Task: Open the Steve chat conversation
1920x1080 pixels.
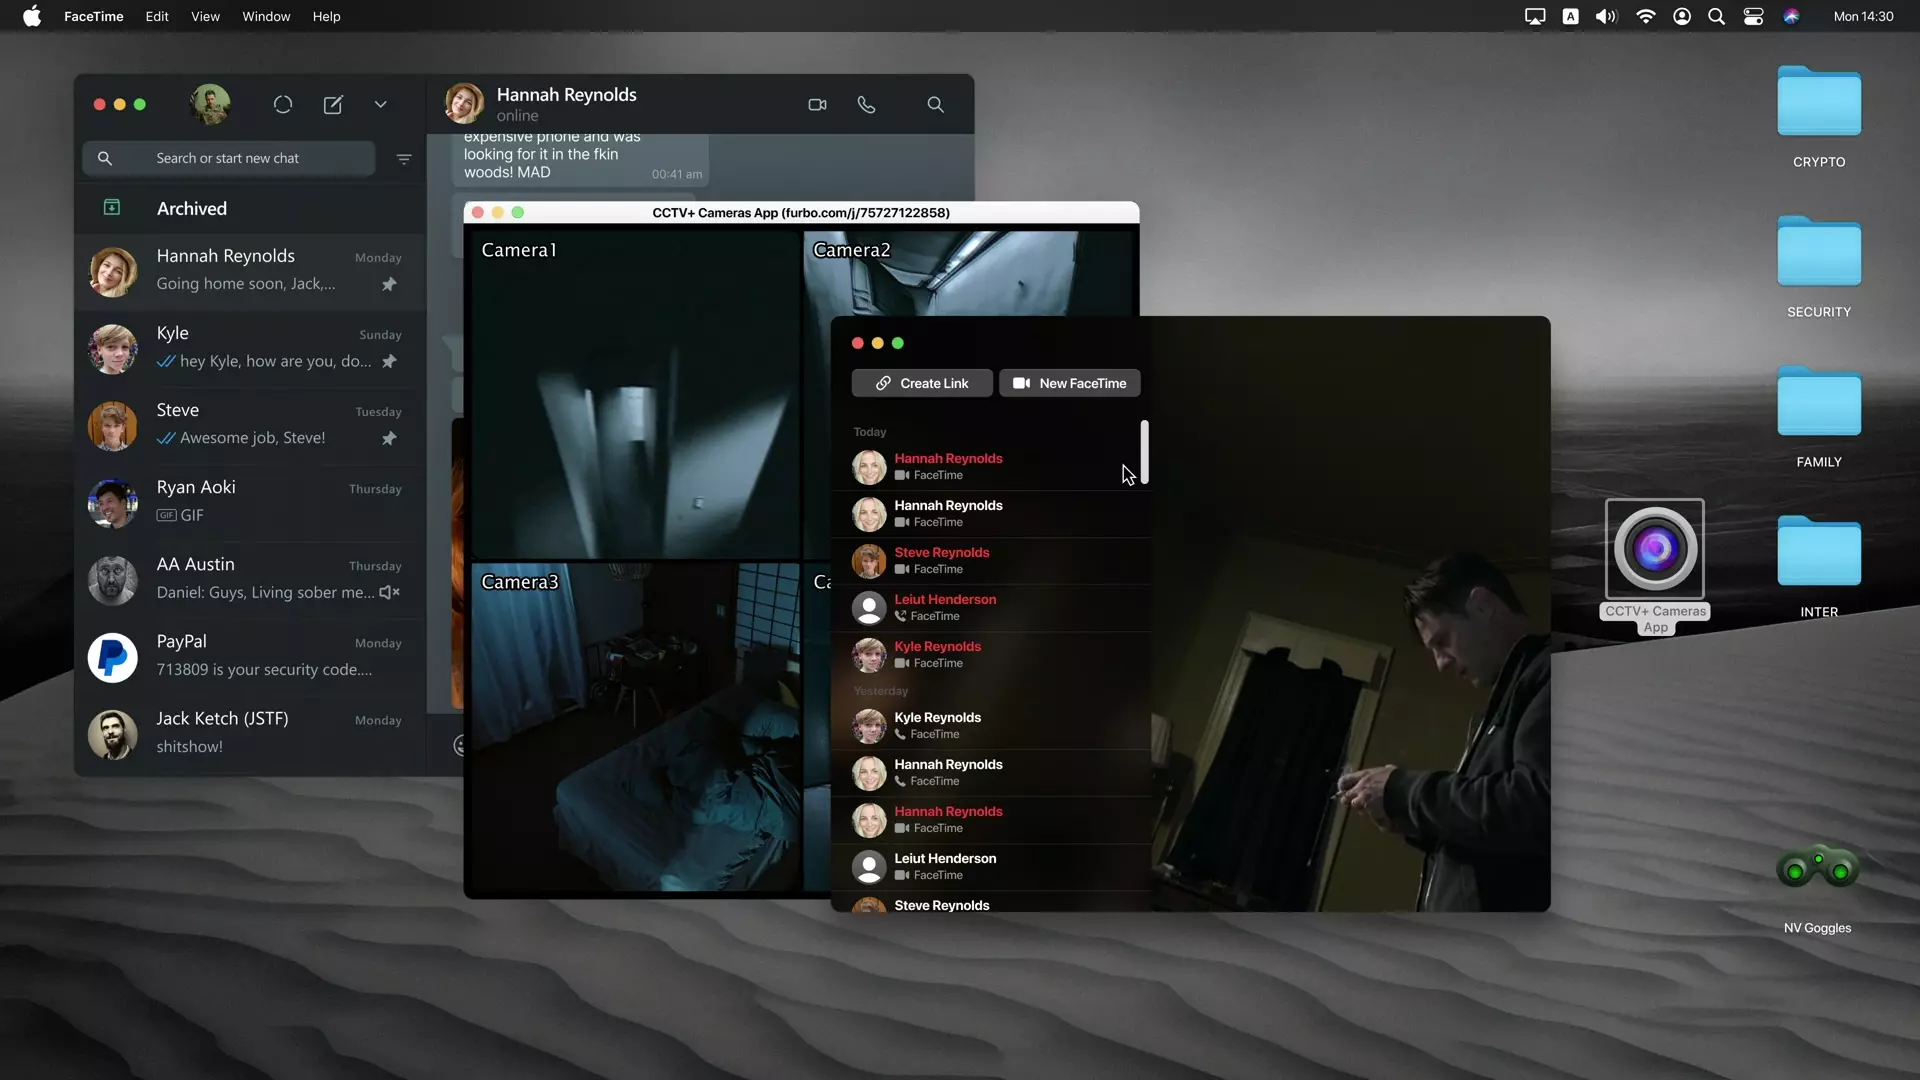Action: click(250, 424)
